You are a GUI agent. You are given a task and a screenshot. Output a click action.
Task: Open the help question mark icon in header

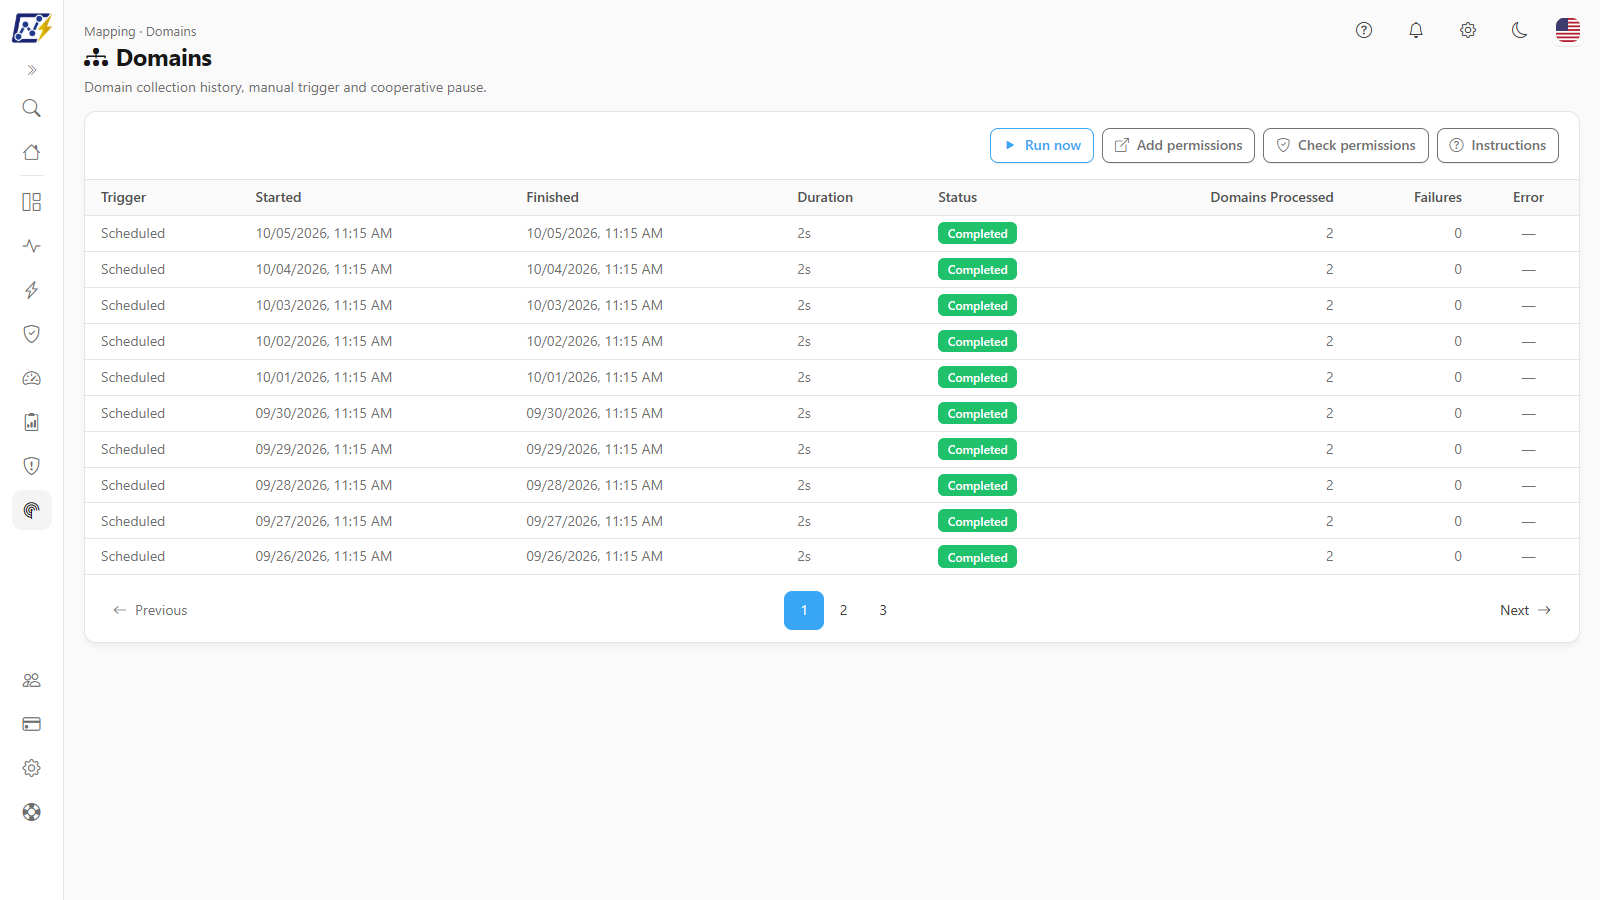click(x=1364, y=30)
